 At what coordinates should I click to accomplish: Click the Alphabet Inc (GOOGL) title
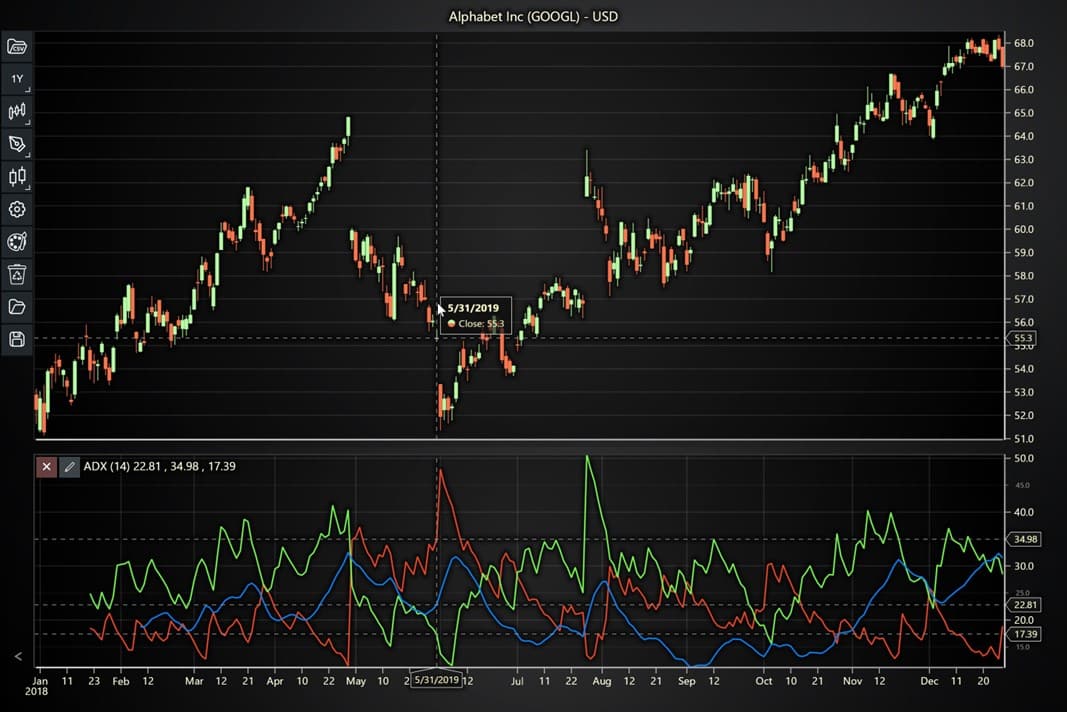(533, 16)
